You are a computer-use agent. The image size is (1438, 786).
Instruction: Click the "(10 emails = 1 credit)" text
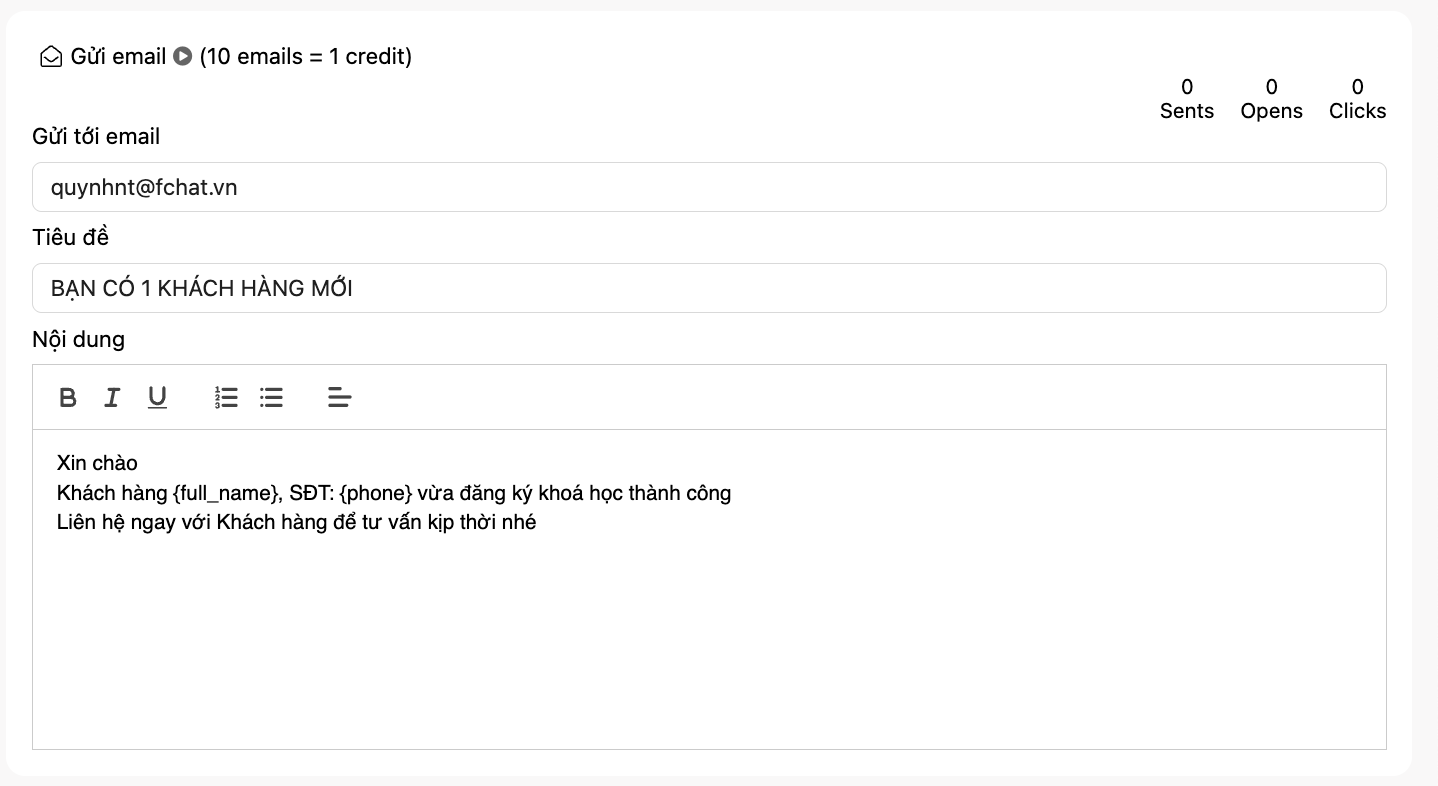point(306,57)
